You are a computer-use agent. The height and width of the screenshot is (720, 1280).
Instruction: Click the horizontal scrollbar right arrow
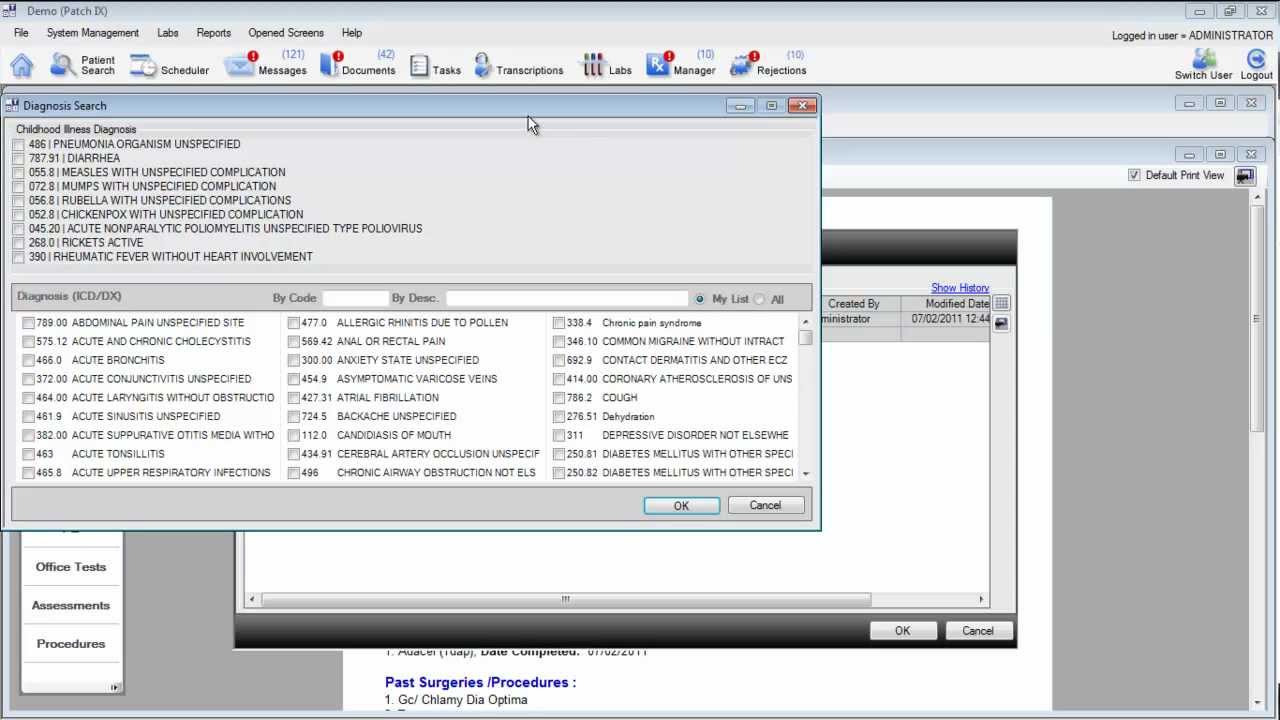coord(981,599)
